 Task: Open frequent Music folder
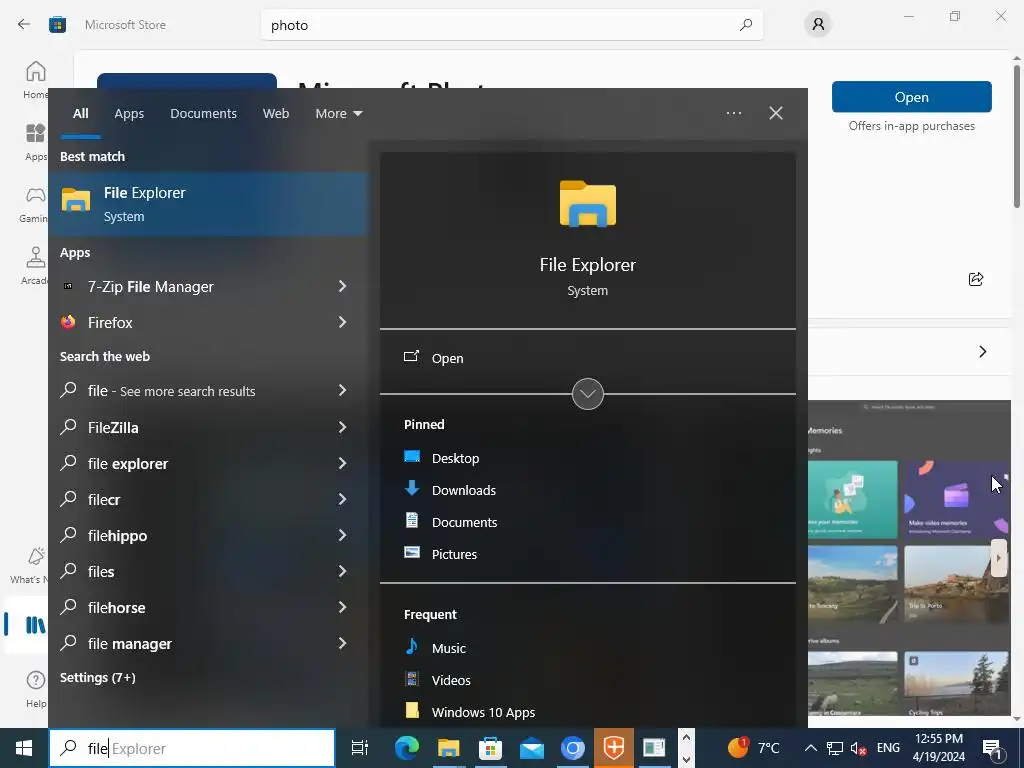[449, 648]
